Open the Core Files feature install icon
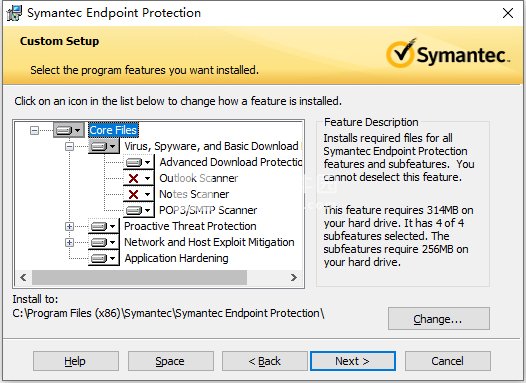 (69, 130)
